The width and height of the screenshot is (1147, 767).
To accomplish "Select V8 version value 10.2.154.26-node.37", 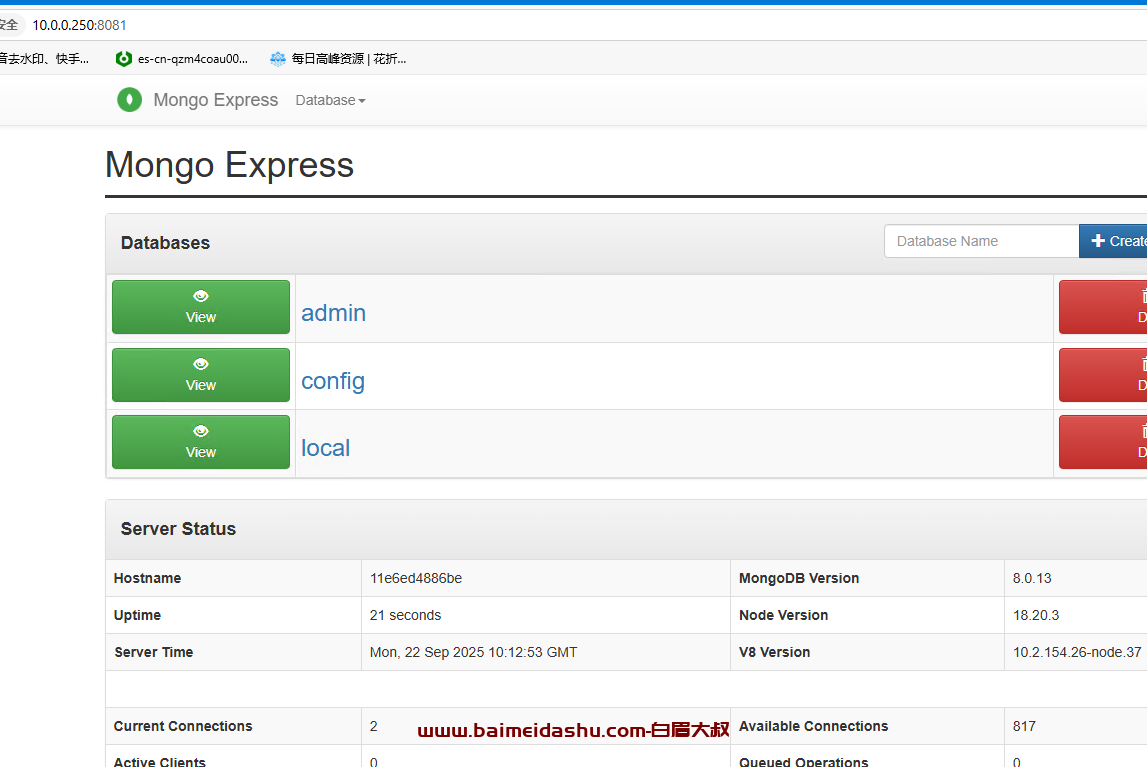I will pos(1077,652).
